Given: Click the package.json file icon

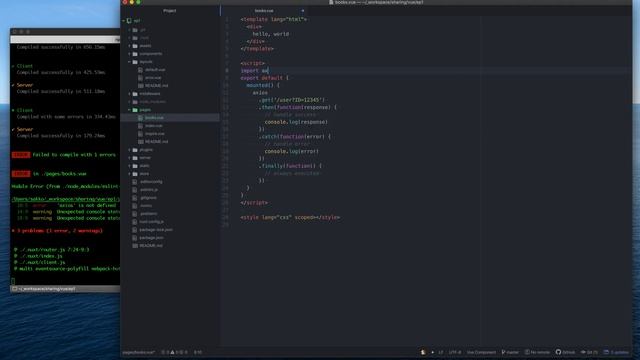Looking at the screenshot, I should pyautogui.click(x=135, y=238).
